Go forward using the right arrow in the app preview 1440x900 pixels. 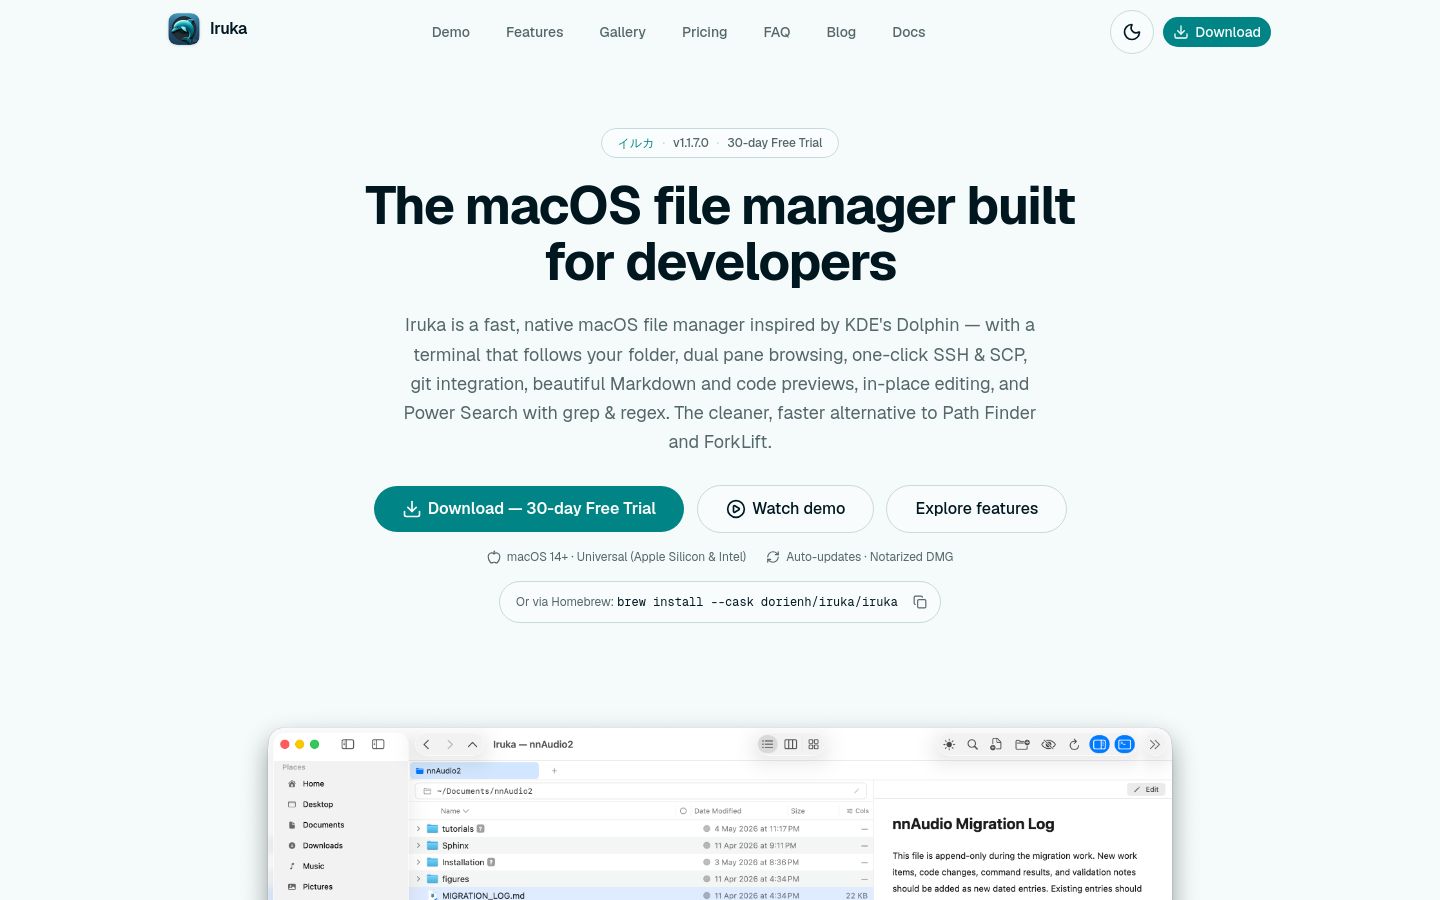(450, 744)
